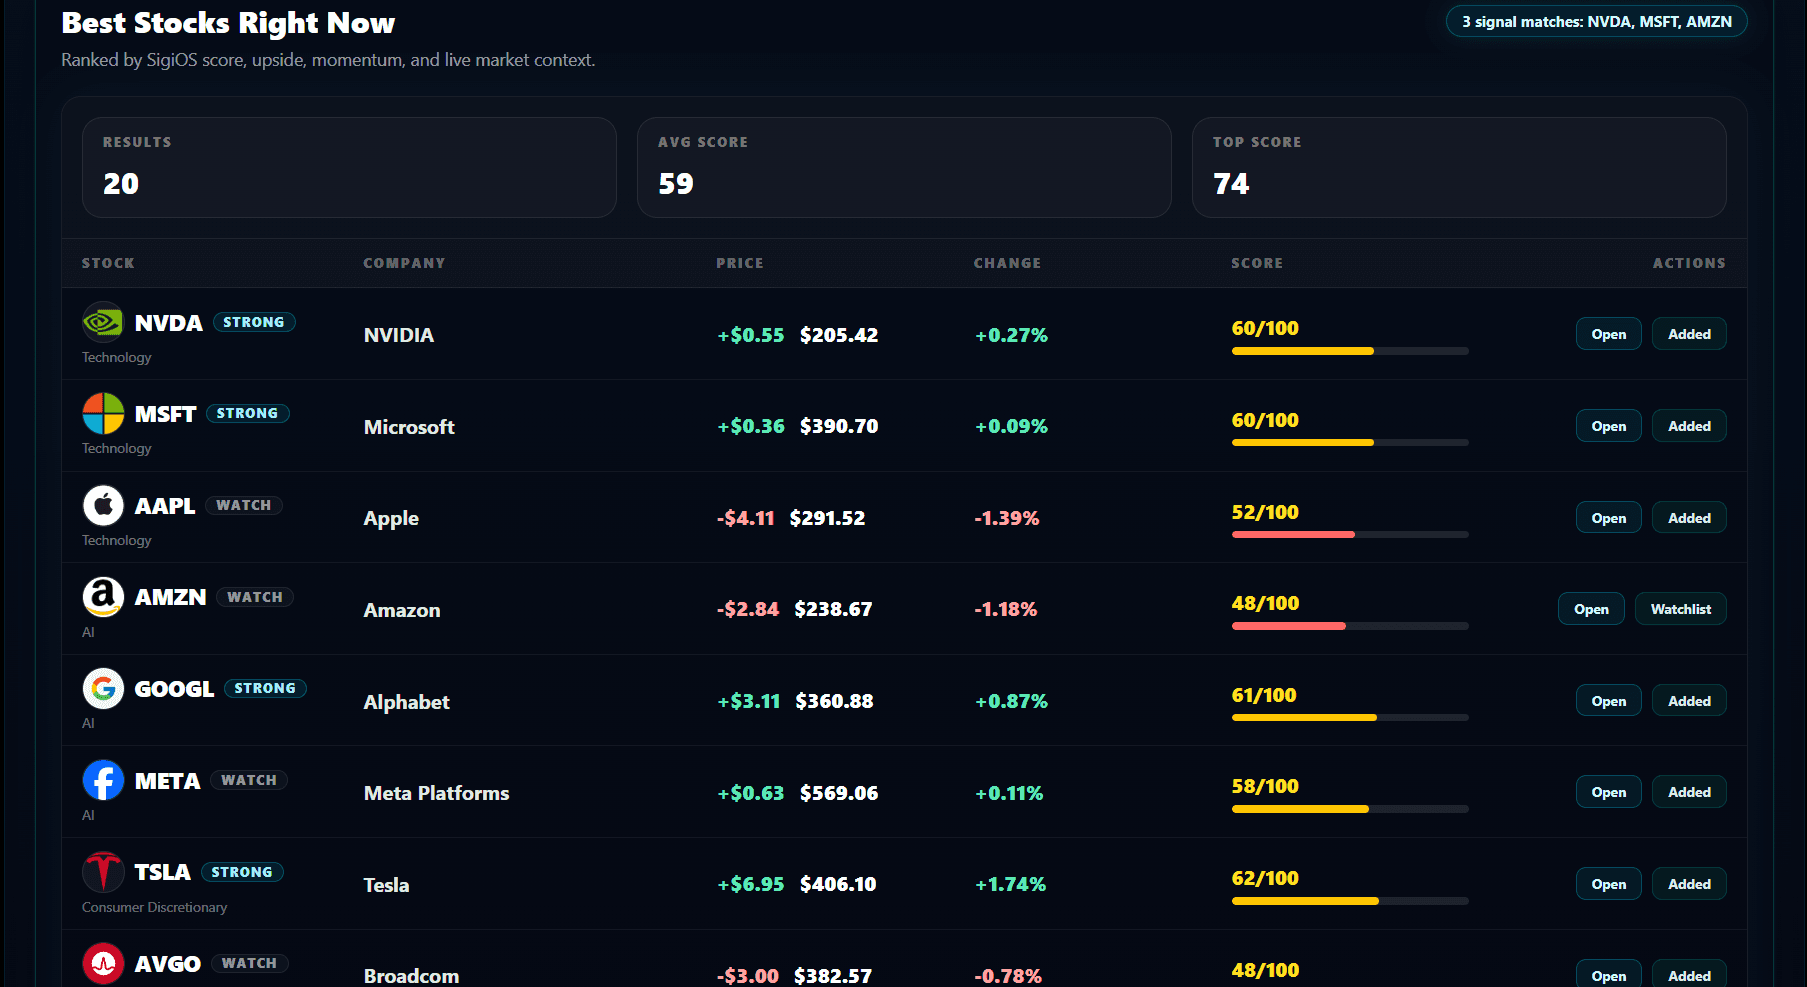Click the signal matches pill NVDA, MSFT, AMZN

pos(1596,21)
